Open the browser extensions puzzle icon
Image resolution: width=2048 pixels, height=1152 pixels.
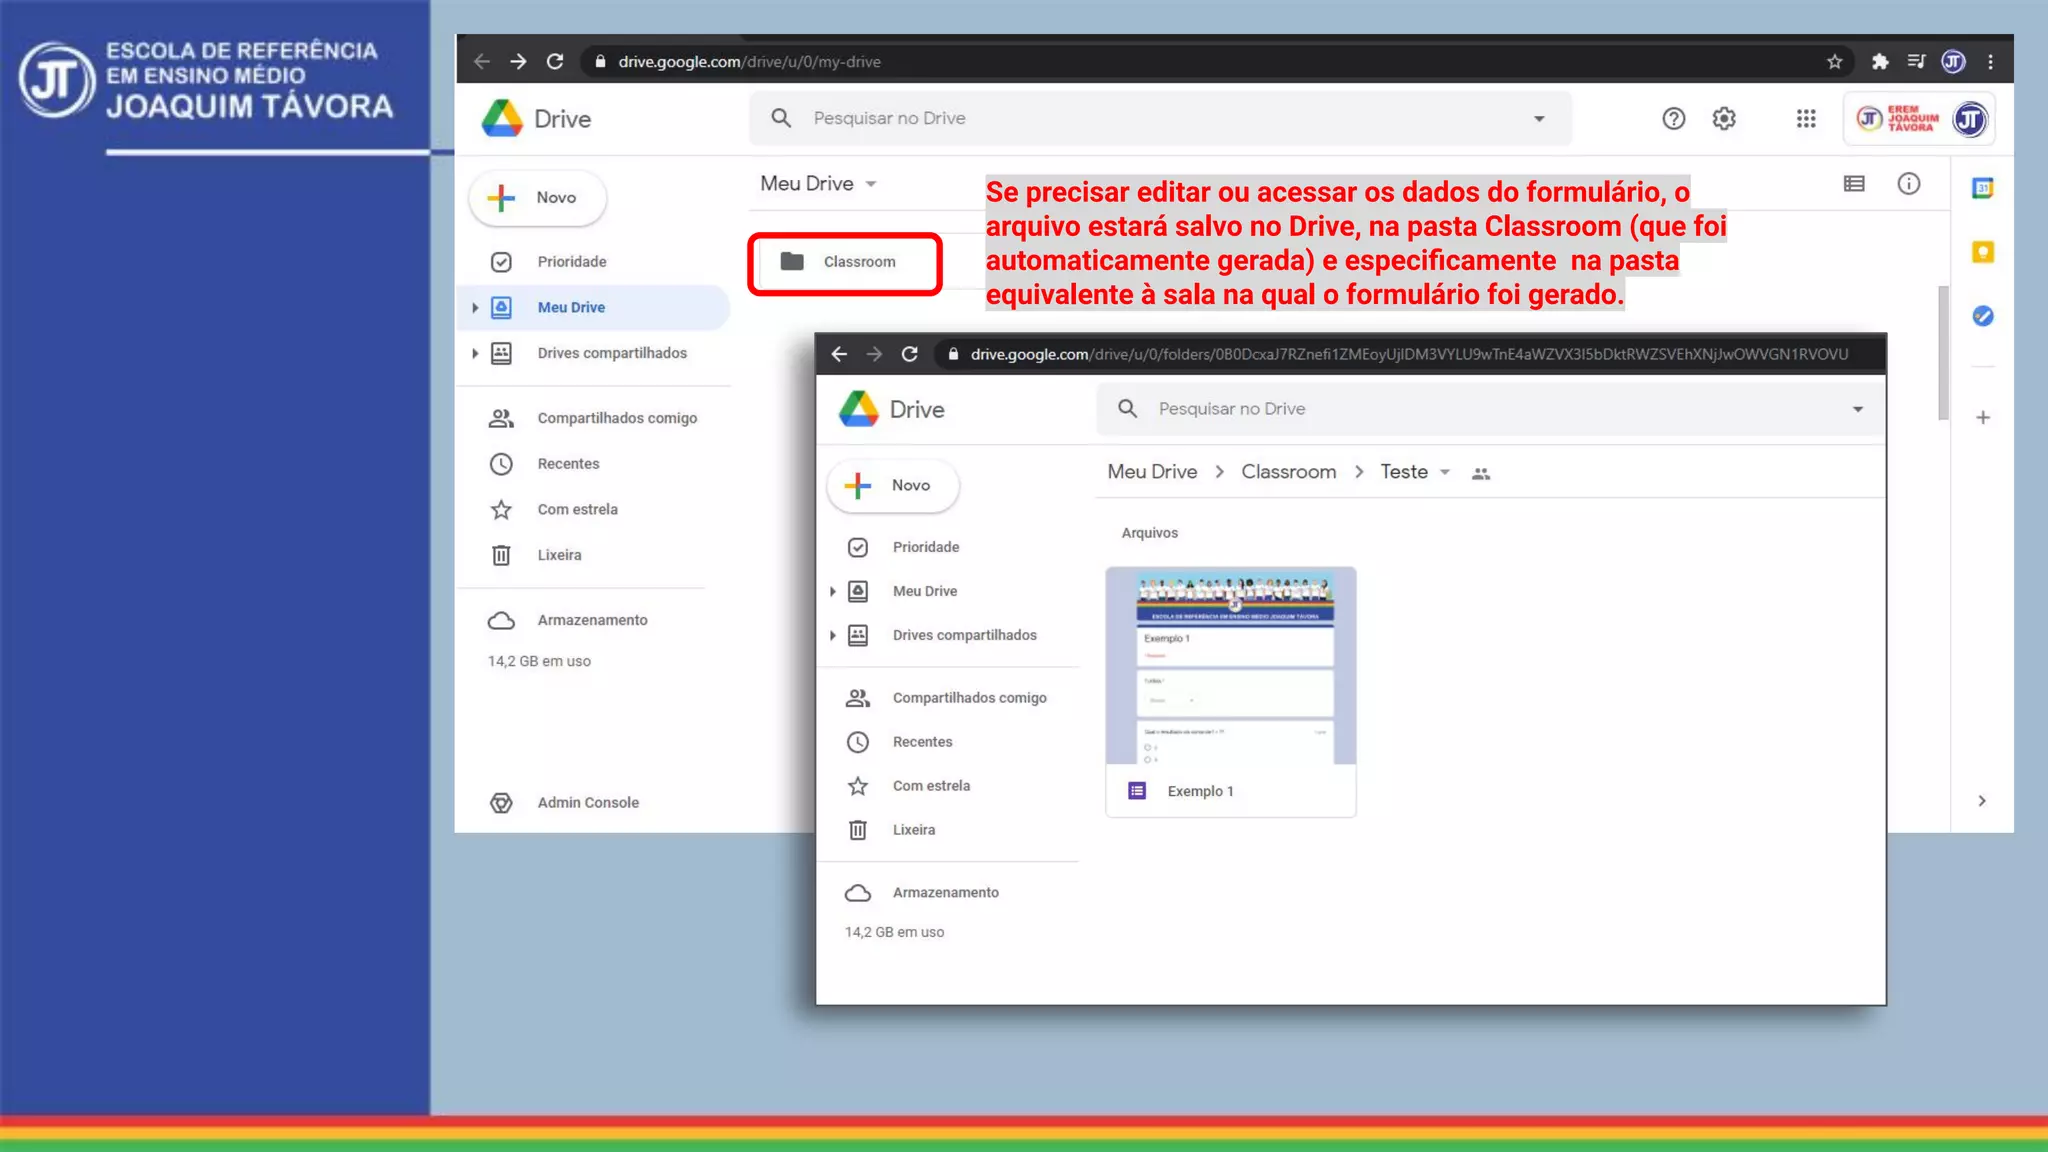(1880, 62)
